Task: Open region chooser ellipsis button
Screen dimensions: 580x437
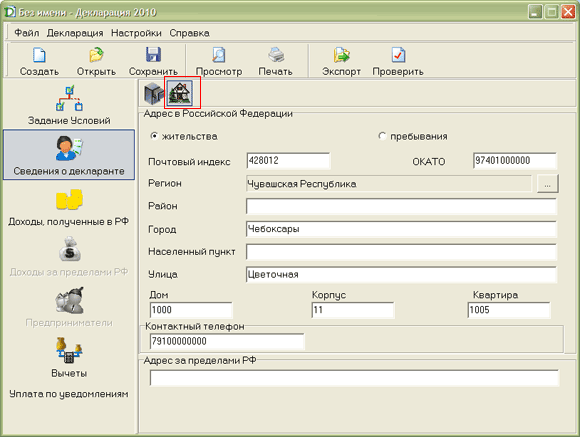Action: pos(547,184)
